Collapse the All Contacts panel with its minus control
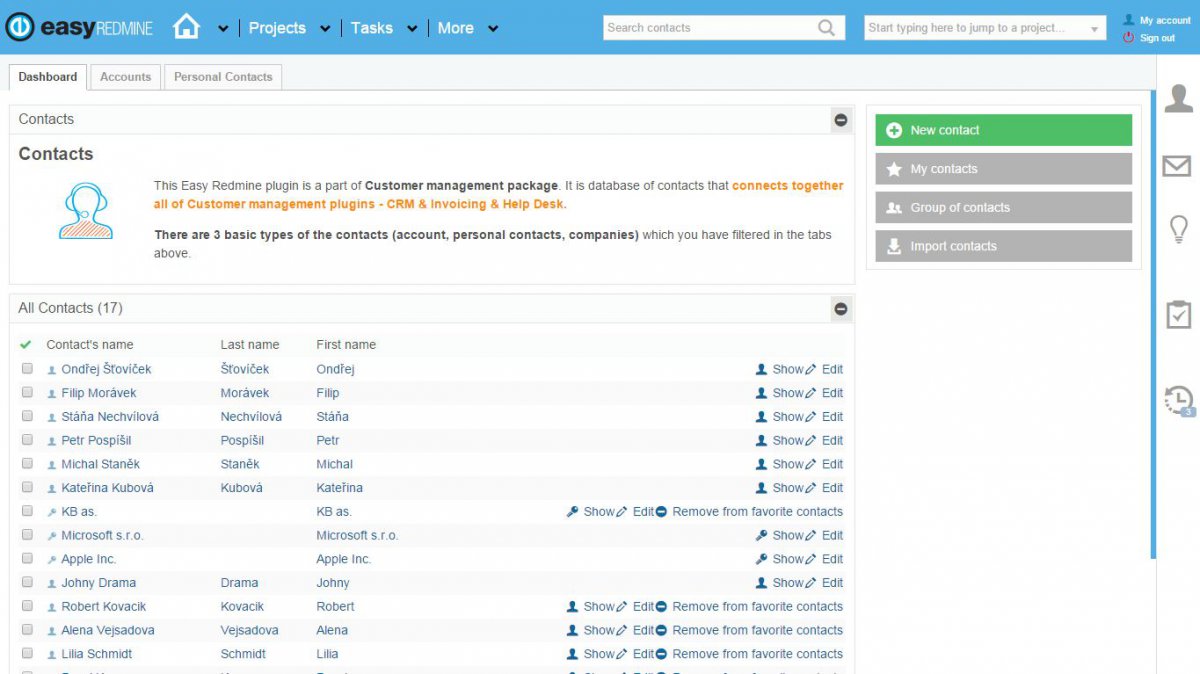1200x674 pixels. coord(840,309)
